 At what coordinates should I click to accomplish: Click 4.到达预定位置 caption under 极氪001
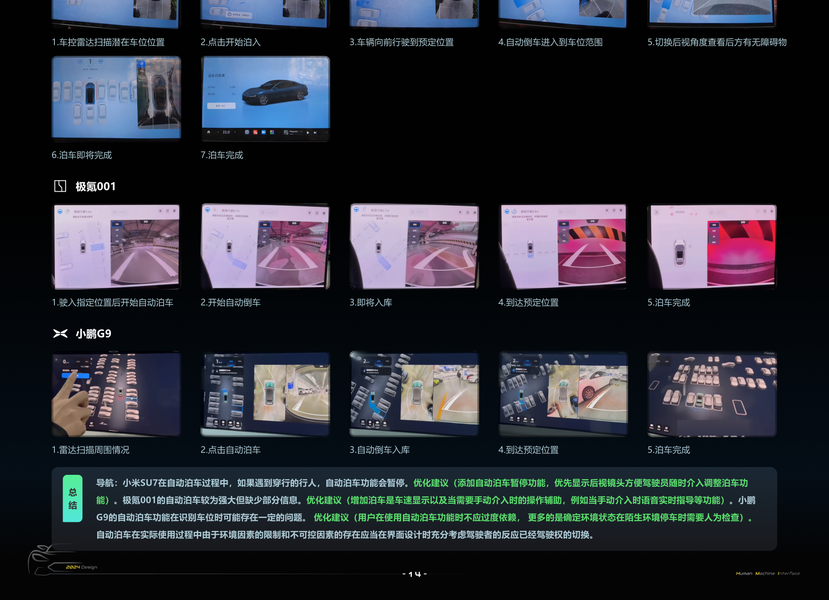pos(528,302)
